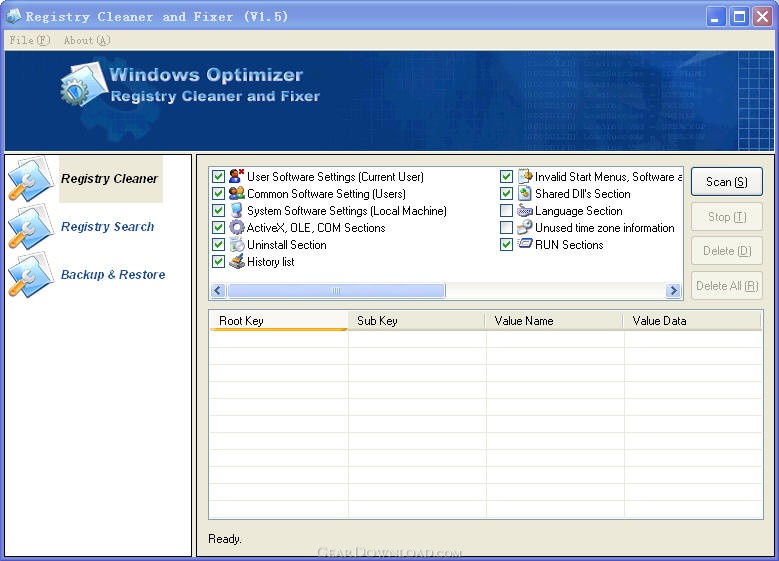Click the History list icon
779x561 pixels.
236,261
